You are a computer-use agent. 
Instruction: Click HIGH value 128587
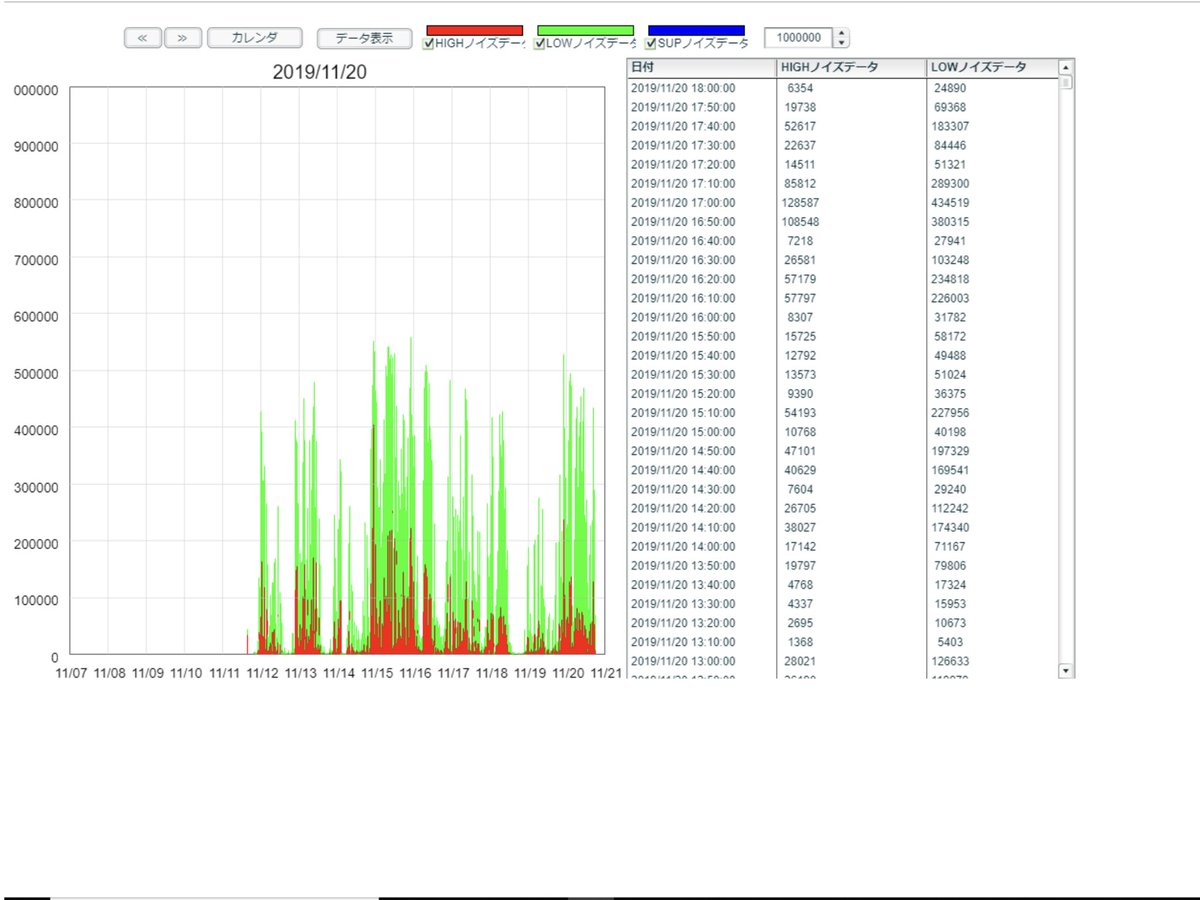[x=800, y=202]
